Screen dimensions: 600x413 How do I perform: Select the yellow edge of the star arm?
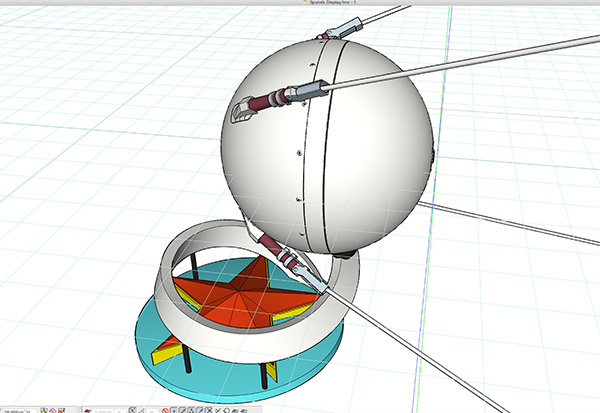tap(165, 354)
